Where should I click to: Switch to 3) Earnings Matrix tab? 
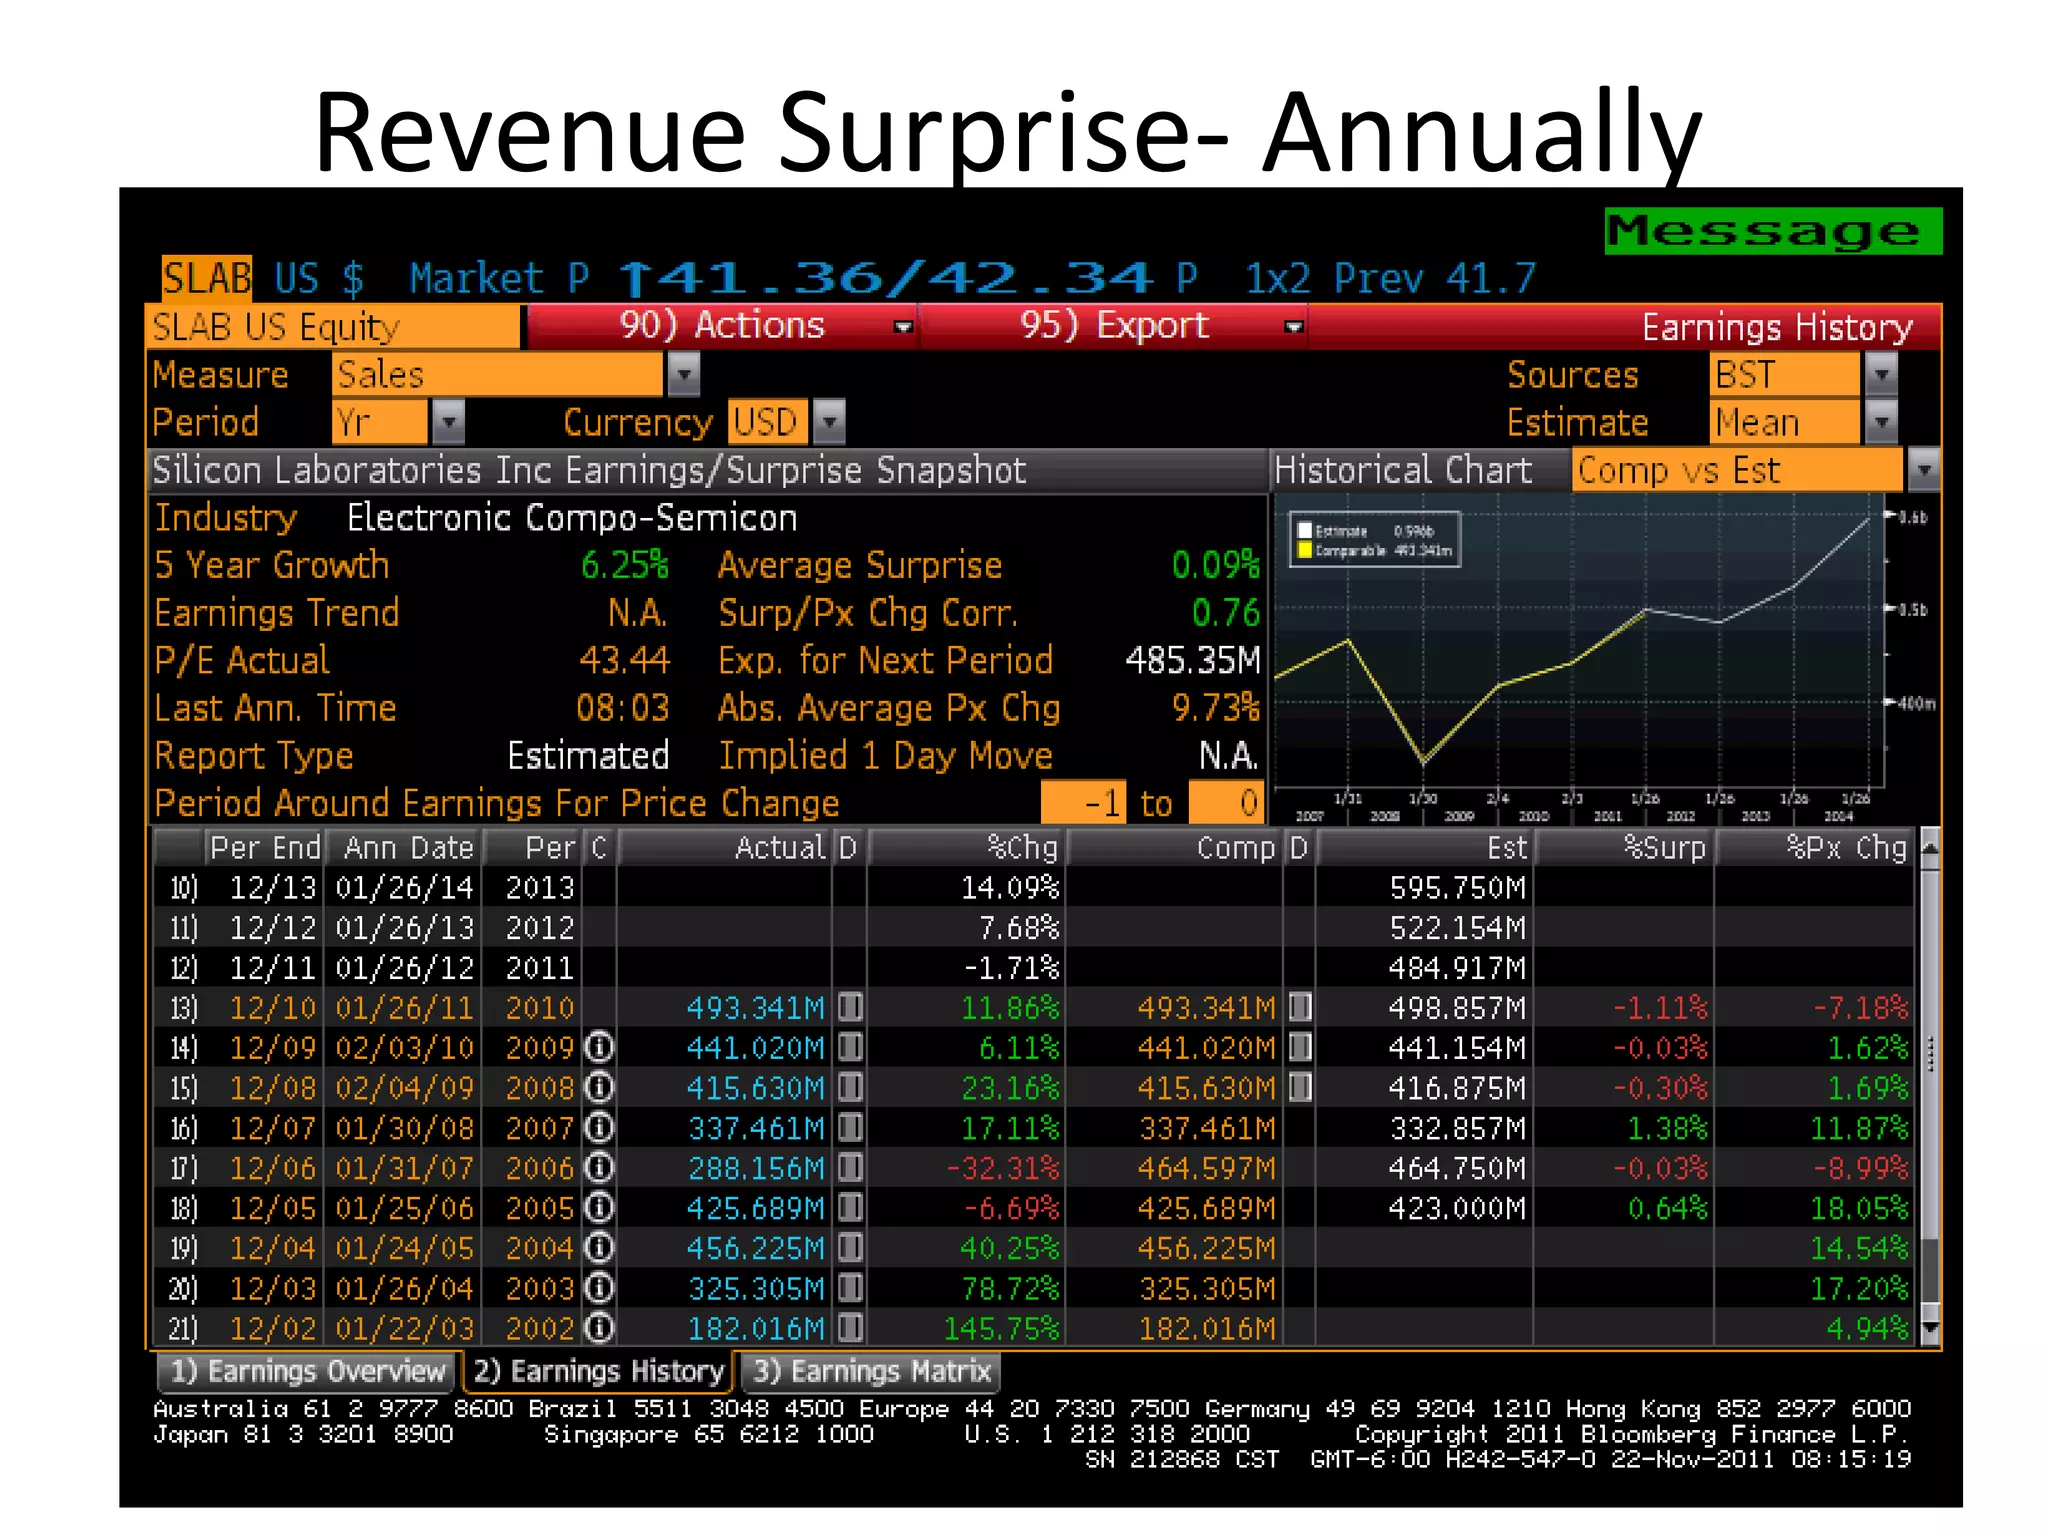(x=871, y=1371)
